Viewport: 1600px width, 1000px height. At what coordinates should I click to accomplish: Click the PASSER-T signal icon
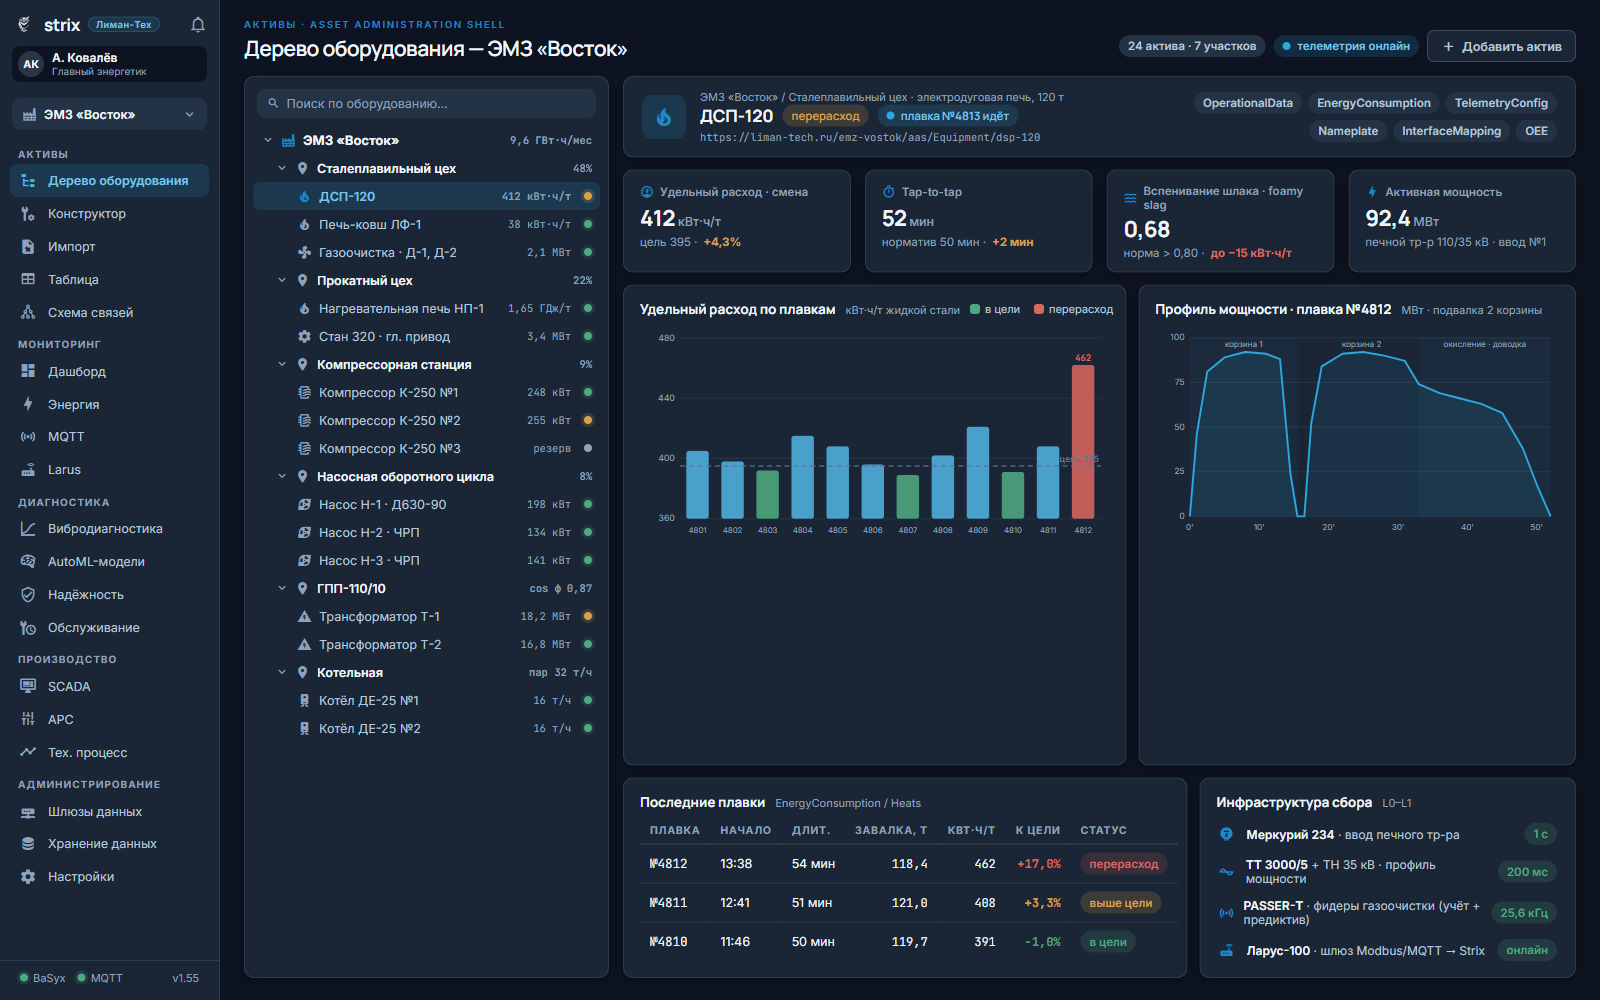[1226, 913]
